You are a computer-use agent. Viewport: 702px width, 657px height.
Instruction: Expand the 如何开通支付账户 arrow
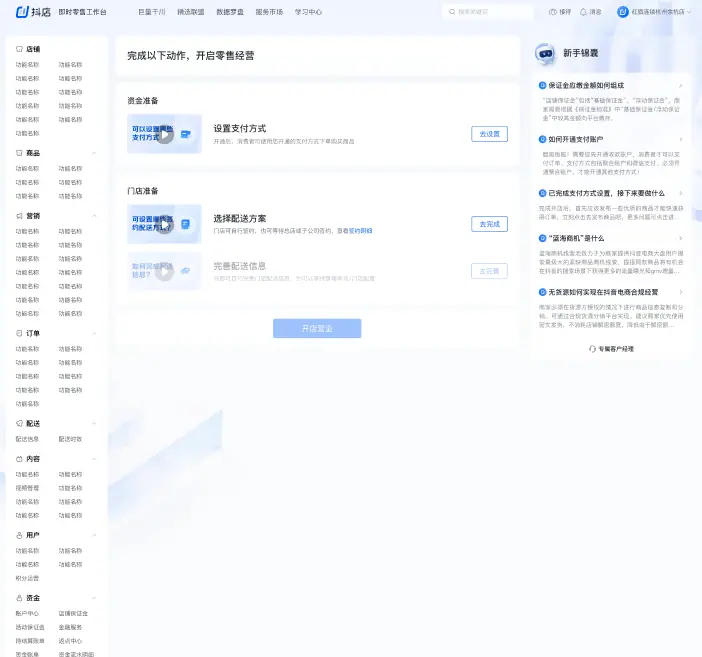(x=681, y=139)
